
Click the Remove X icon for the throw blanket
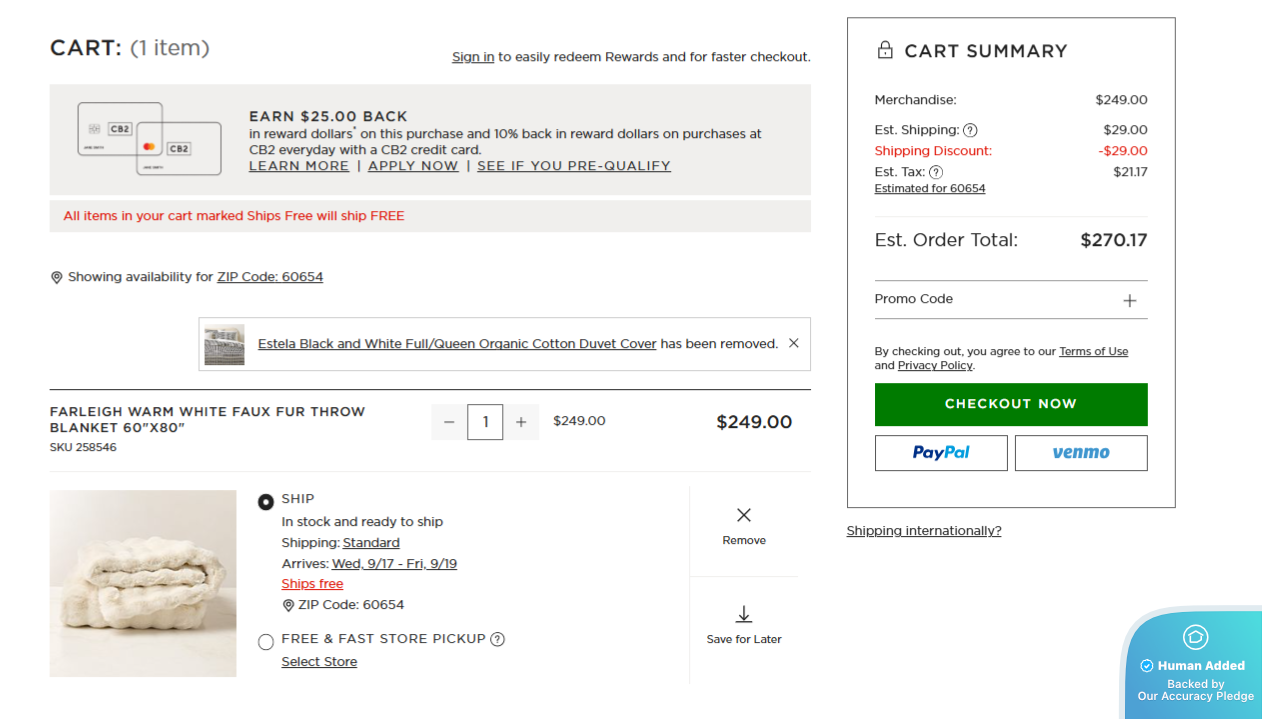(x=743, y=514)
